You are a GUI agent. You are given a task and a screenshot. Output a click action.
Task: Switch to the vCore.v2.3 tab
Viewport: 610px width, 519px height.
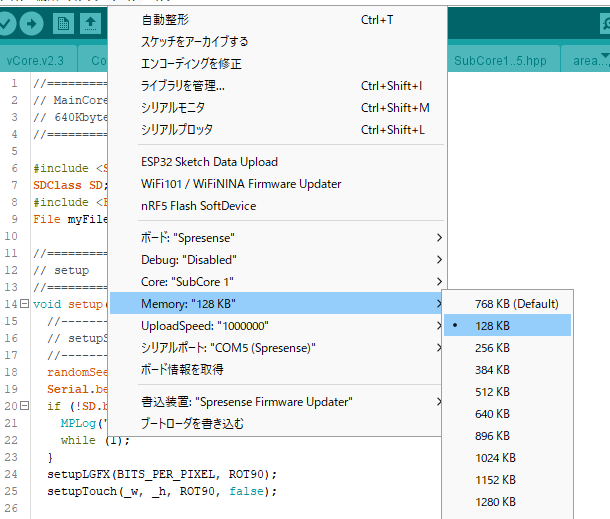tap(36, 61)
